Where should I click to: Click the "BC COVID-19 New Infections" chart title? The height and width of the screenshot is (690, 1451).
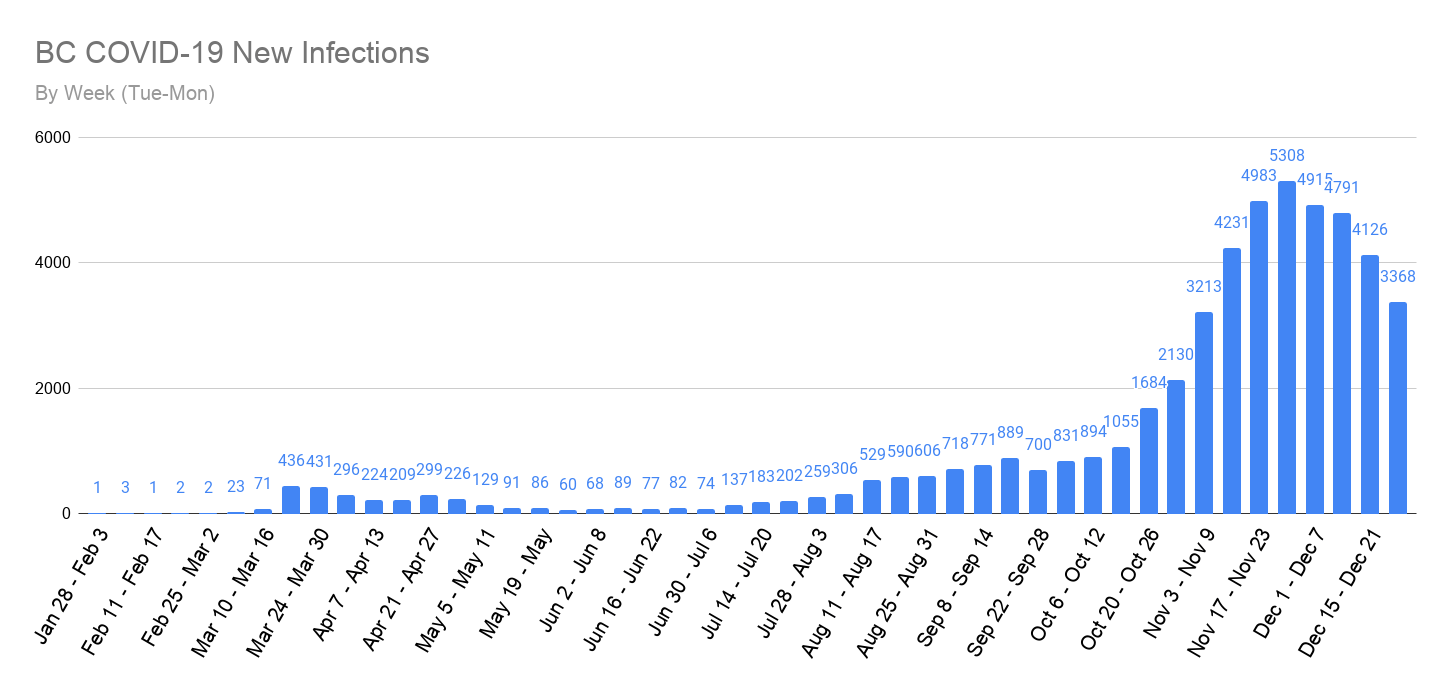[x=232, y=53]
